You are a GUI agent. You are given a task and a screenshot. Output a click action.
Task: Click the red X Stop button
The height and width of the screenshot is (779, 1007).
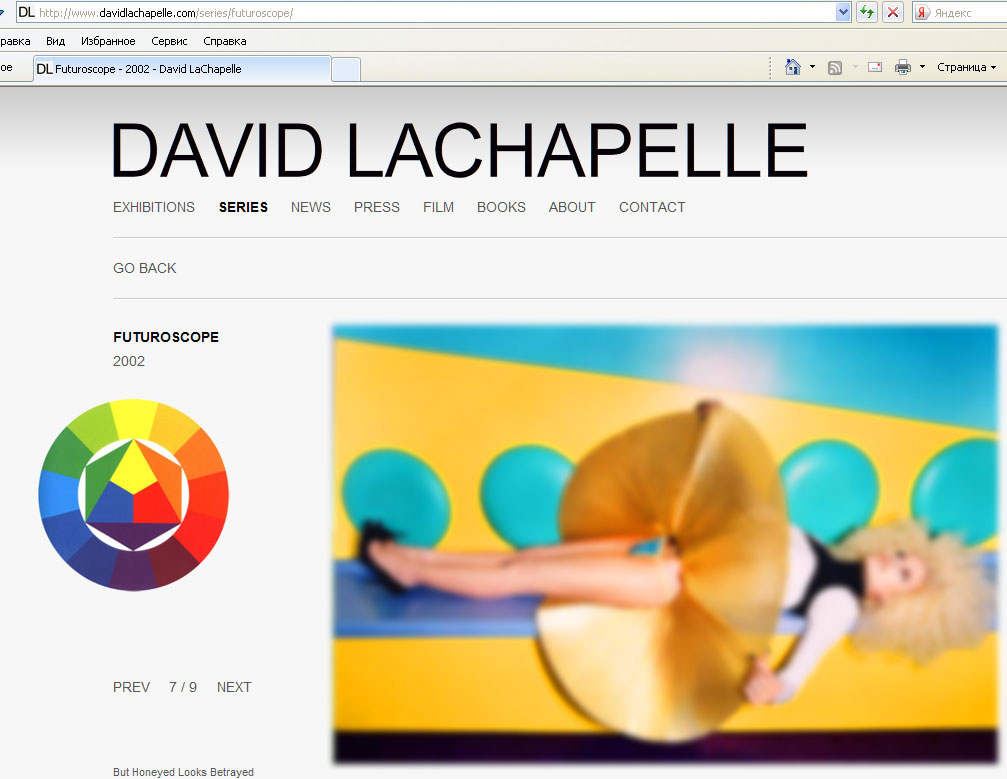893,12
